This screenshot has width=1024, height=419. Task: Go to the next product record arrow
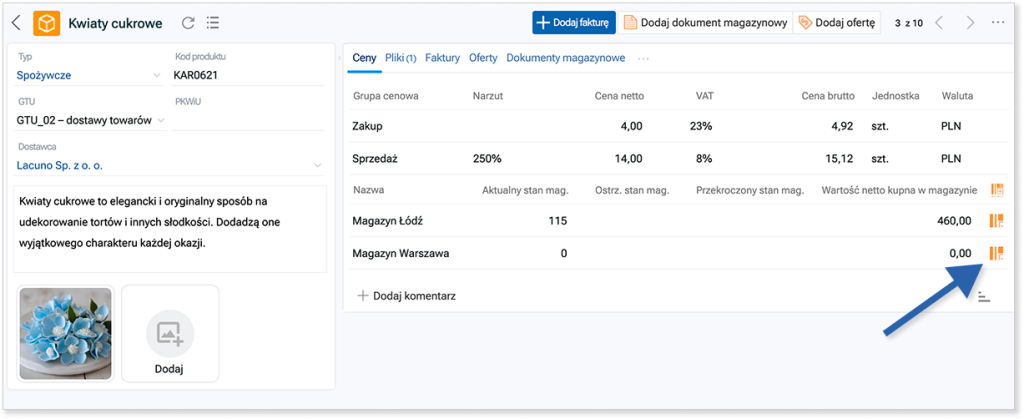pos(969,22)
